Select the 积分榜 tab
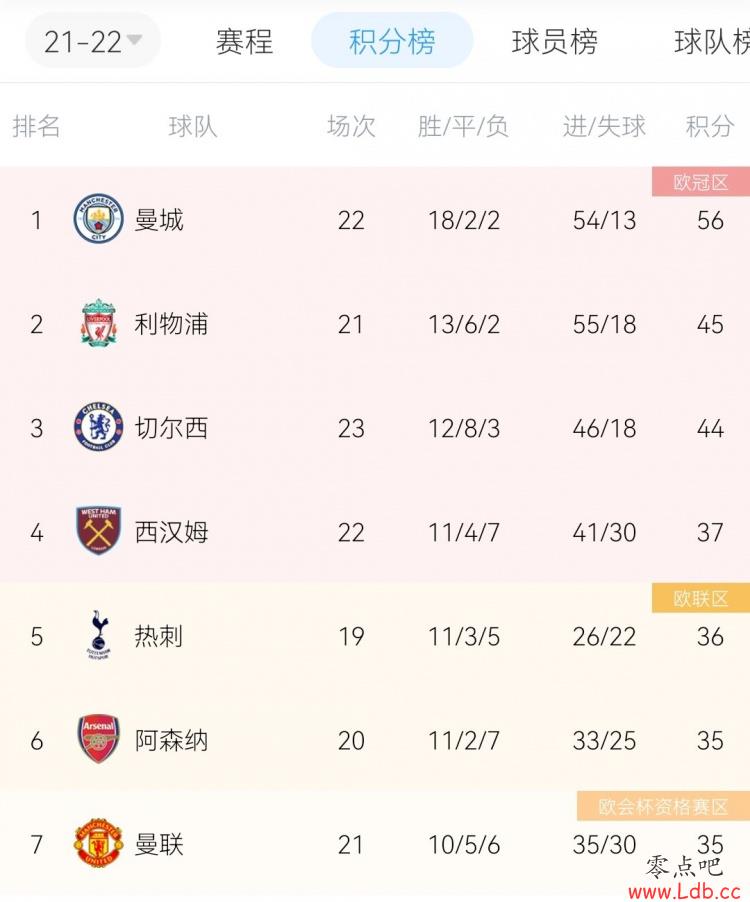Viewport: 750px width, 902px height. pyautogui.click(x=392, y=41)
